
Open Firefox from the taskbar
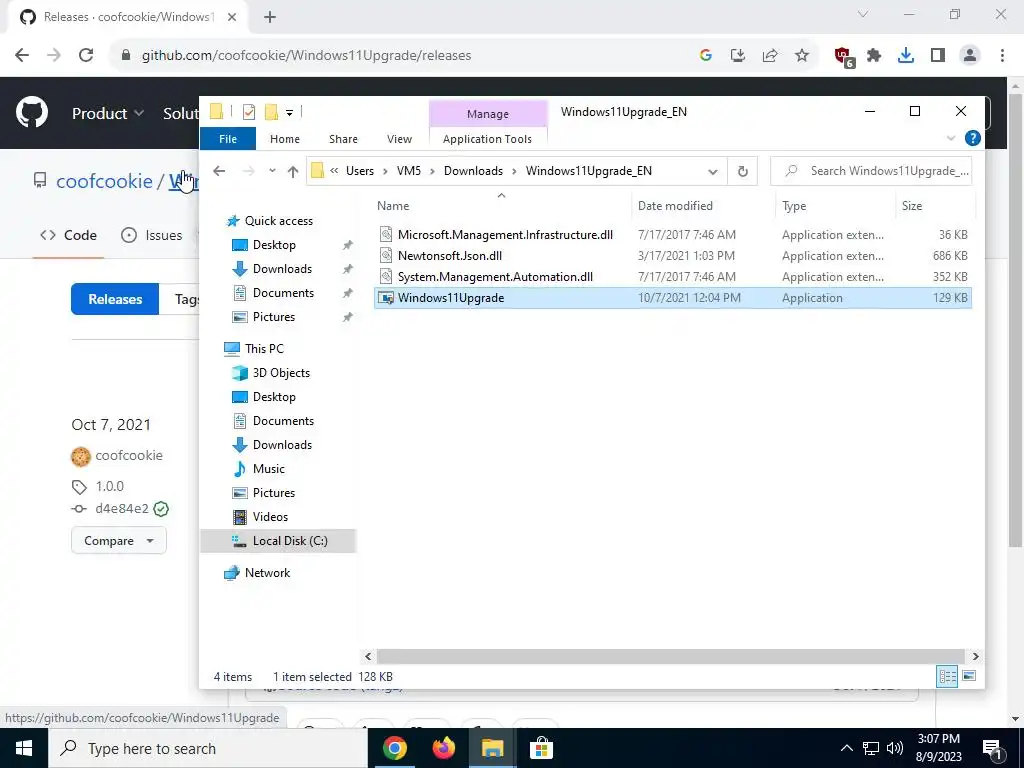click(x=443, y=748)
